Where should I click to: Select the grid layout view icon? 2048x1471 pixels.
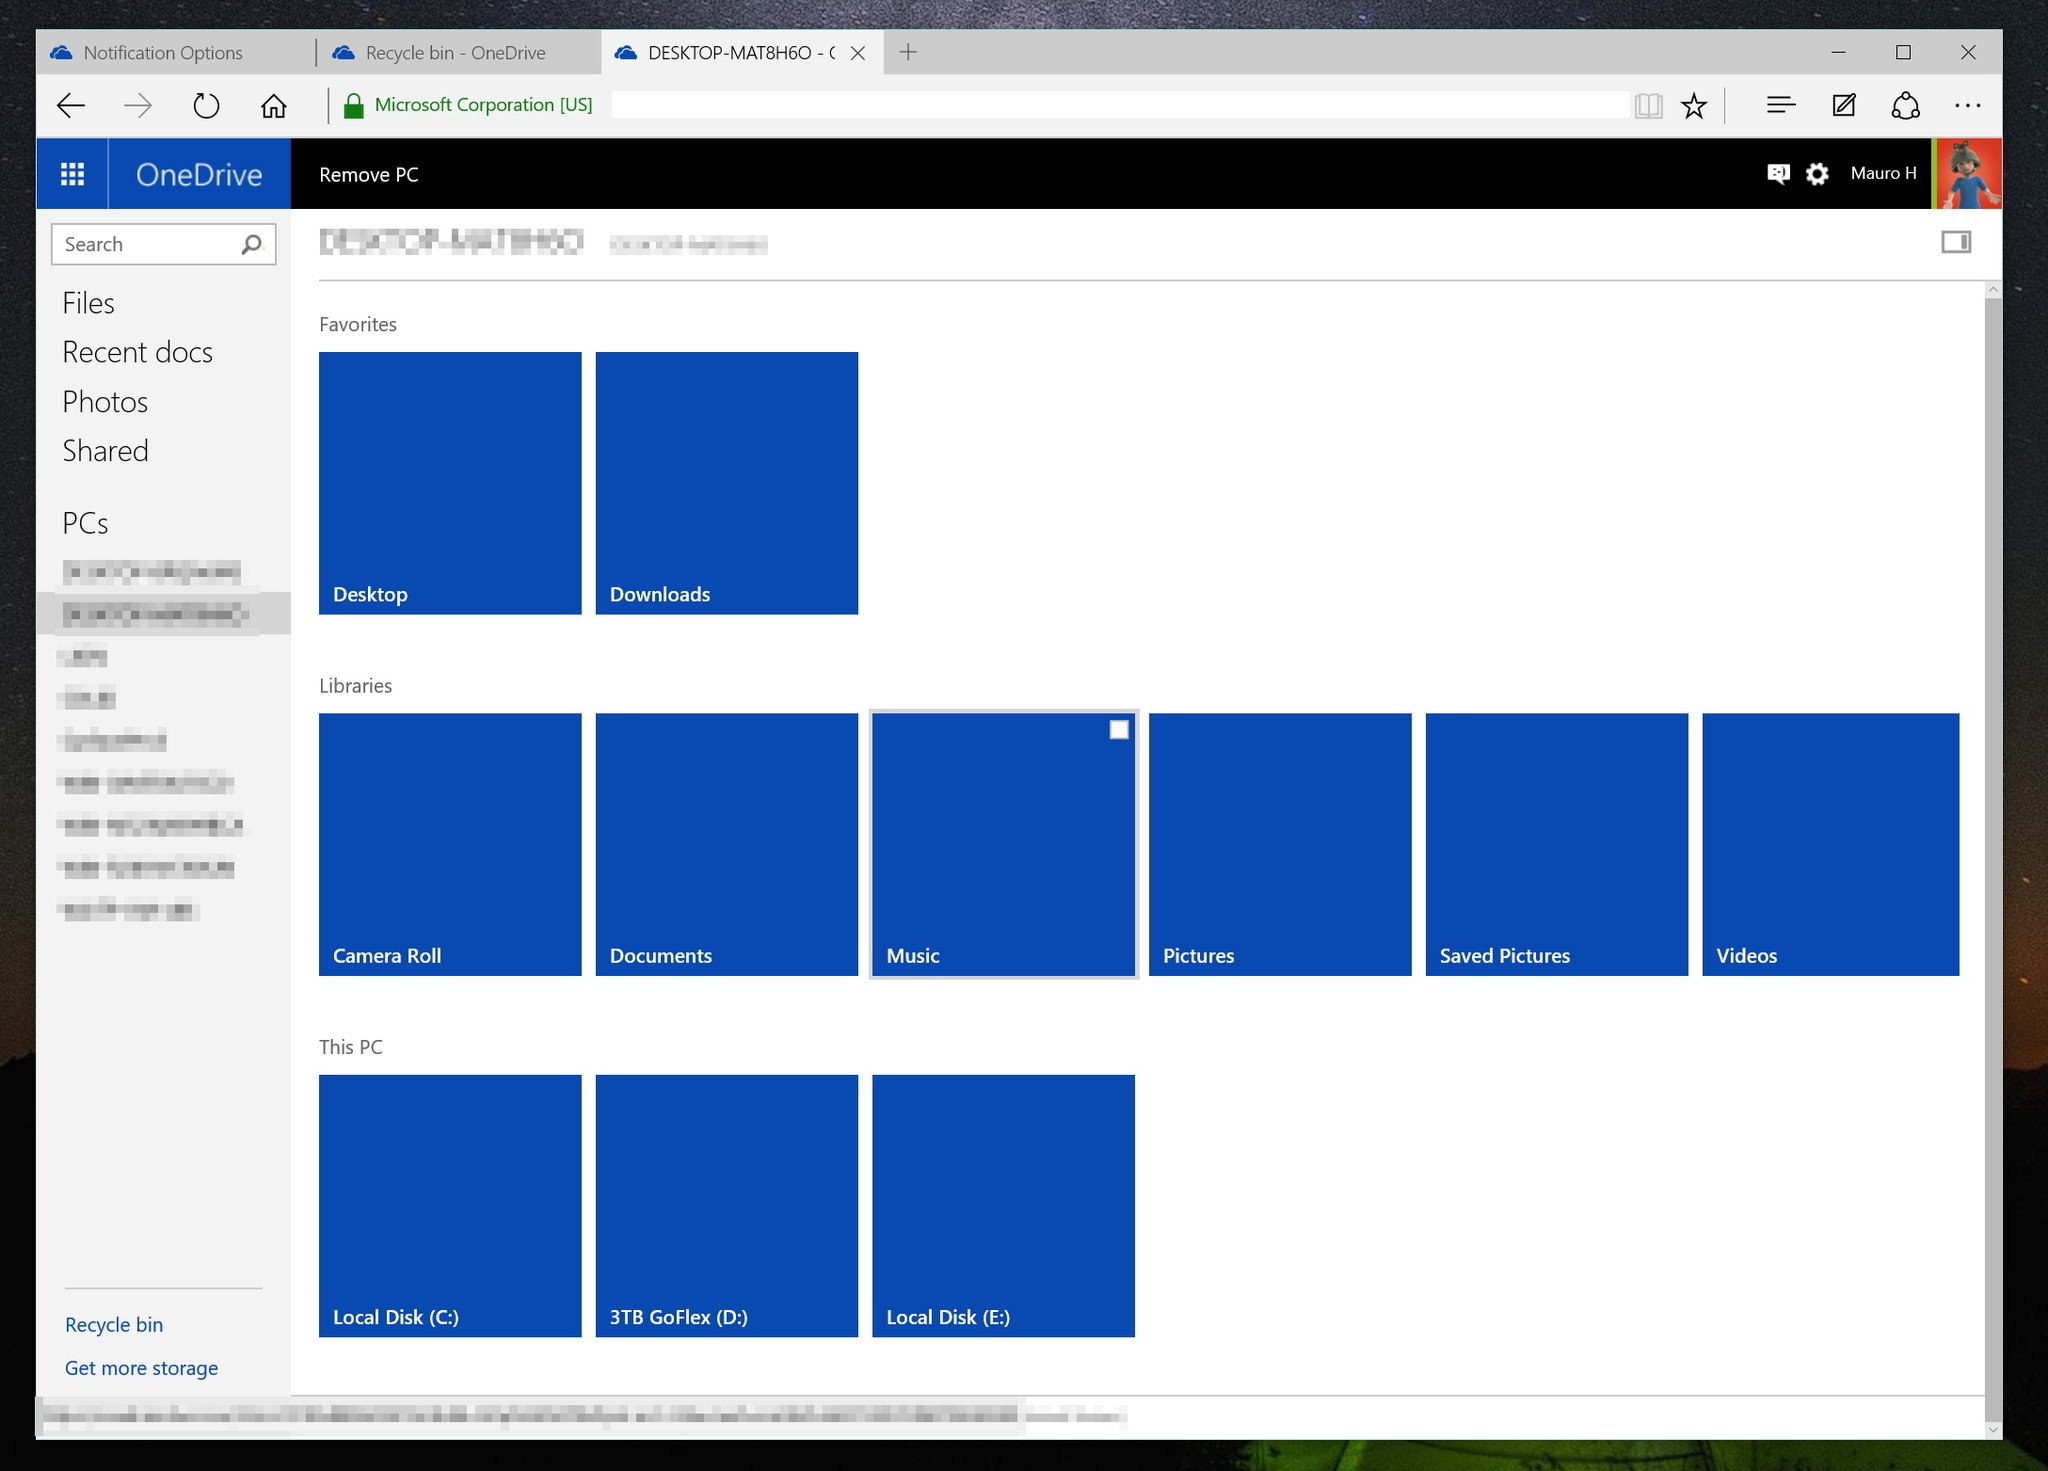tap(1956, 240)
